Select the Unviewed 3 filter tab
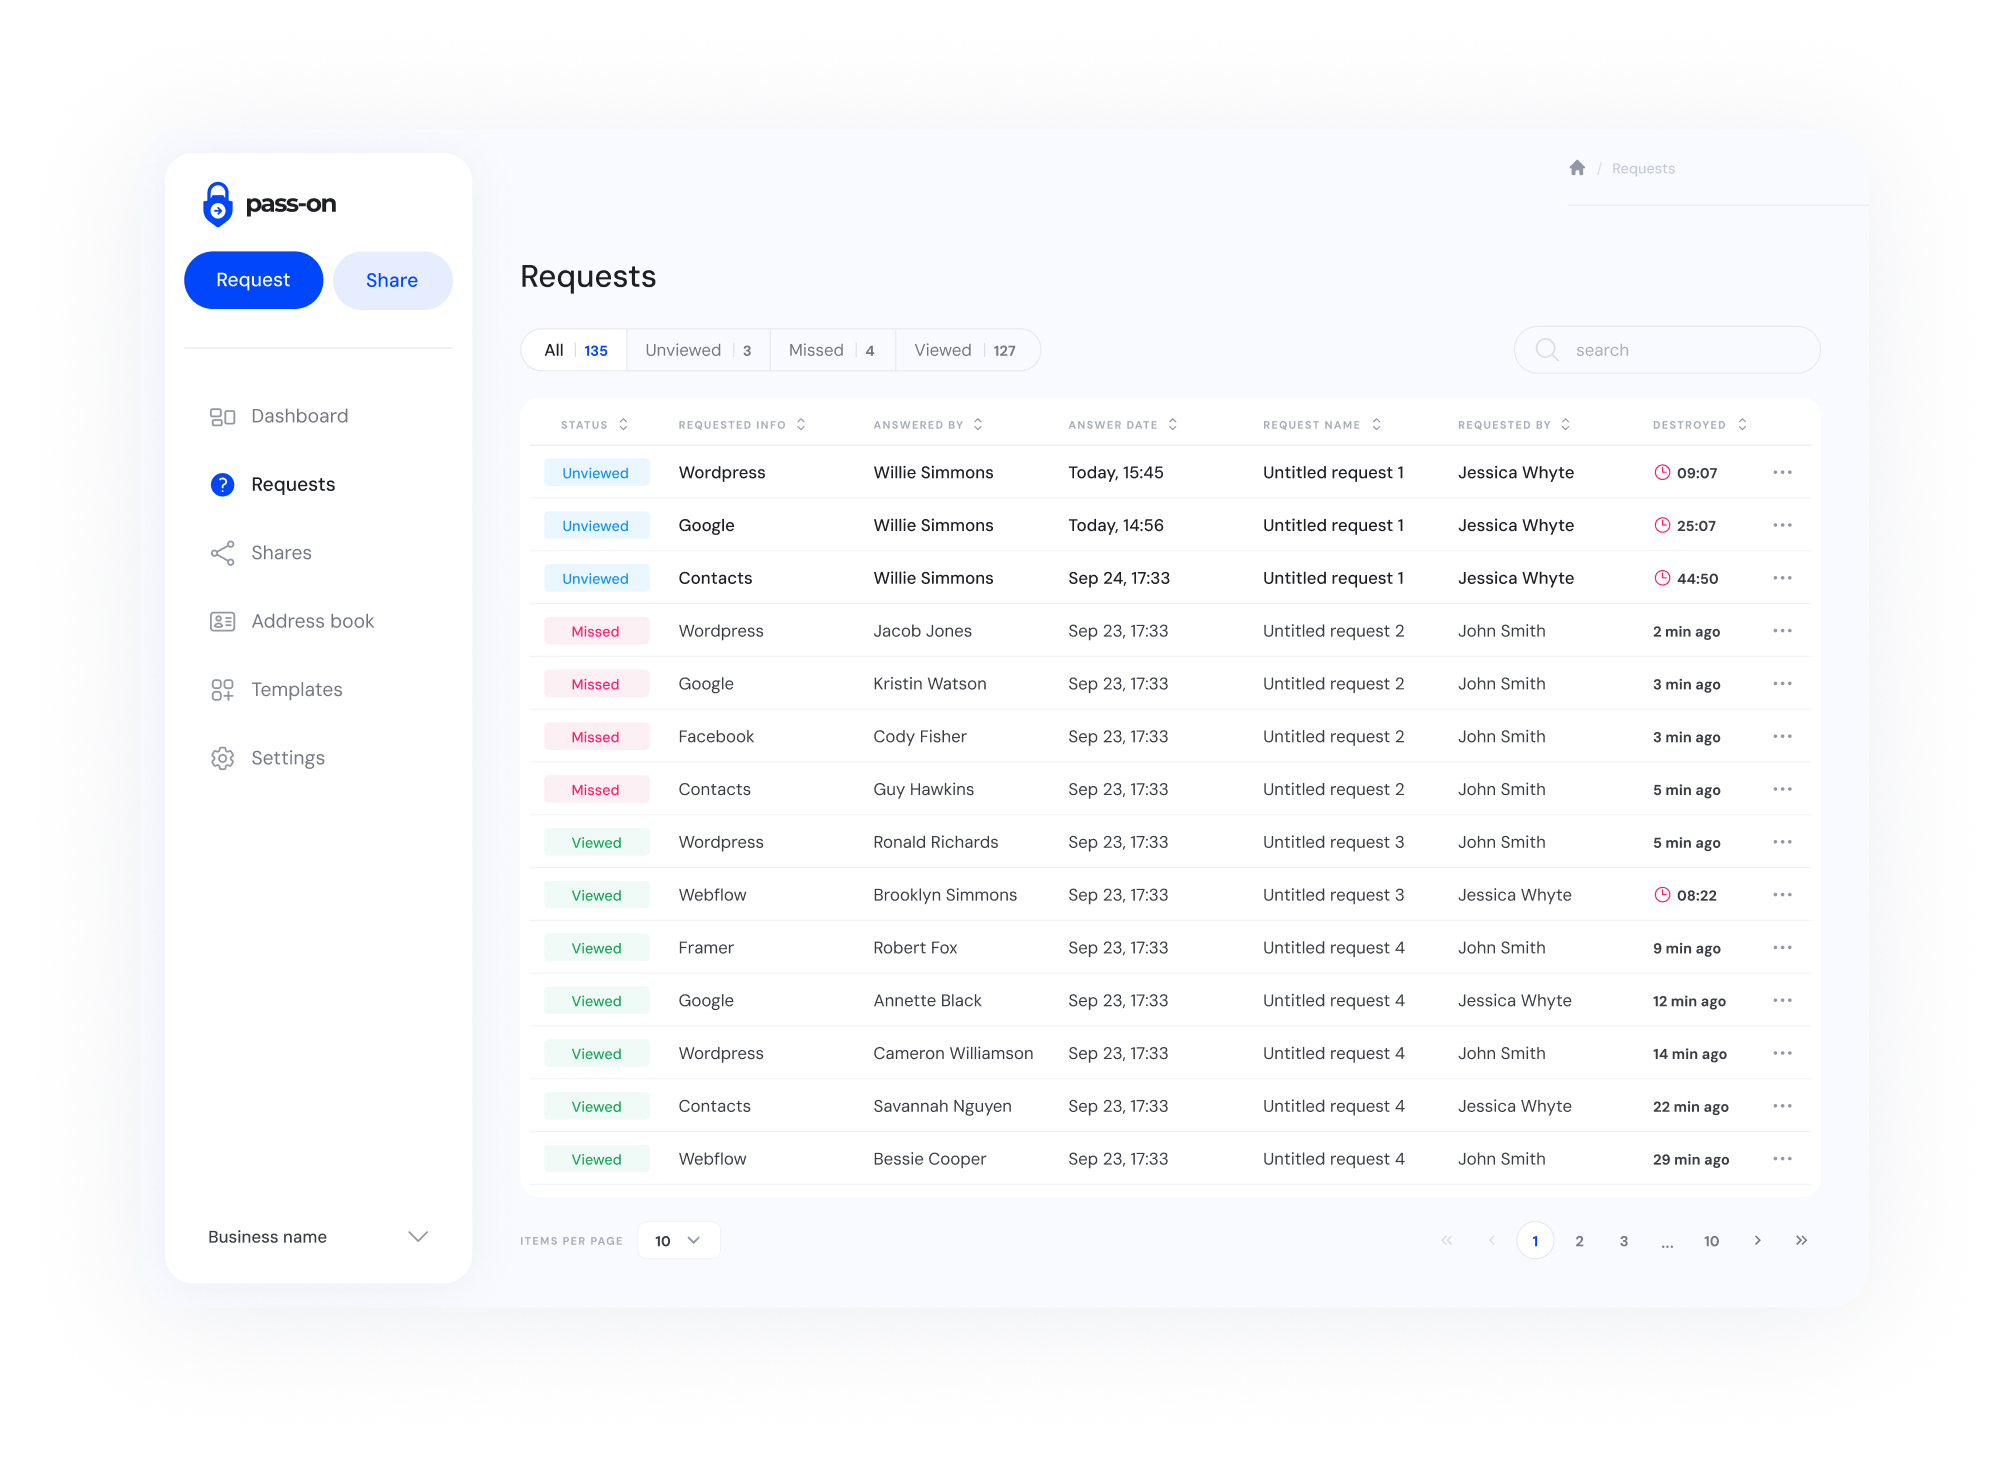The image size is (2007, 1457). [x=698, y=350]
